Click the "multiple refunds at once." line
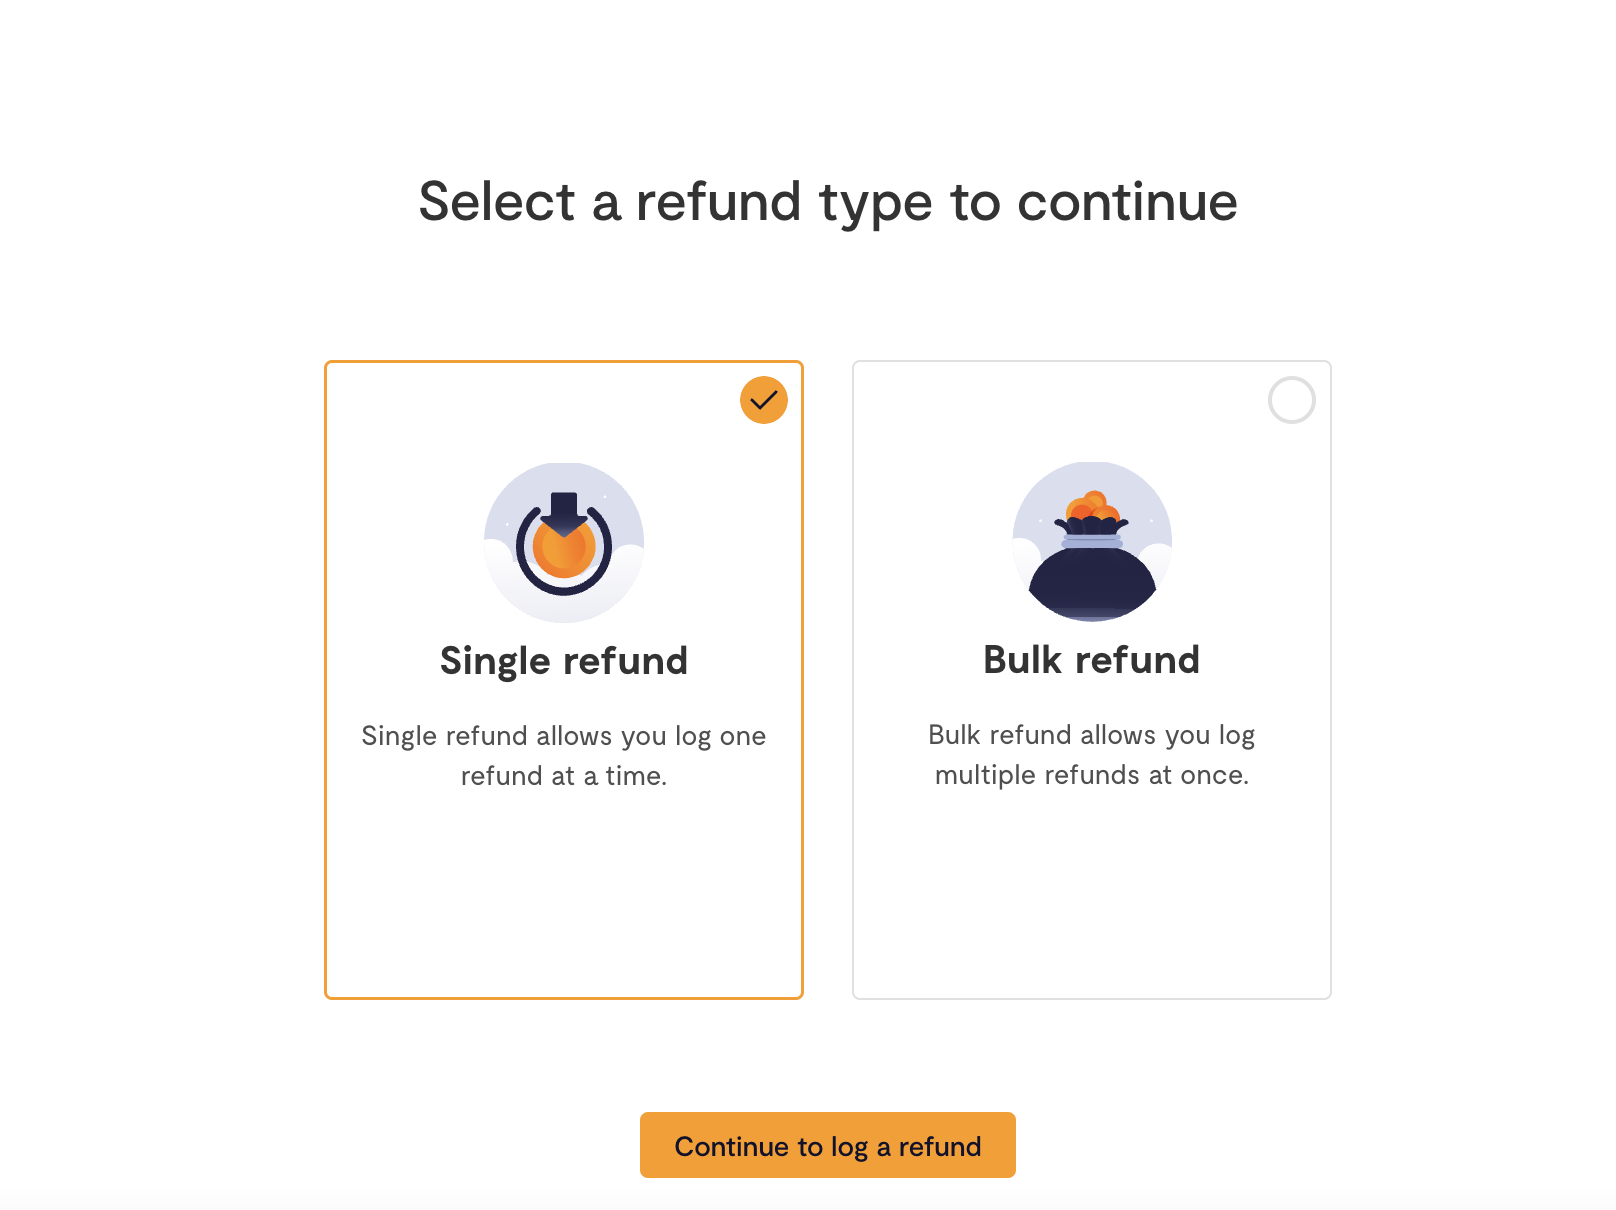 (x=1092, y=775)
